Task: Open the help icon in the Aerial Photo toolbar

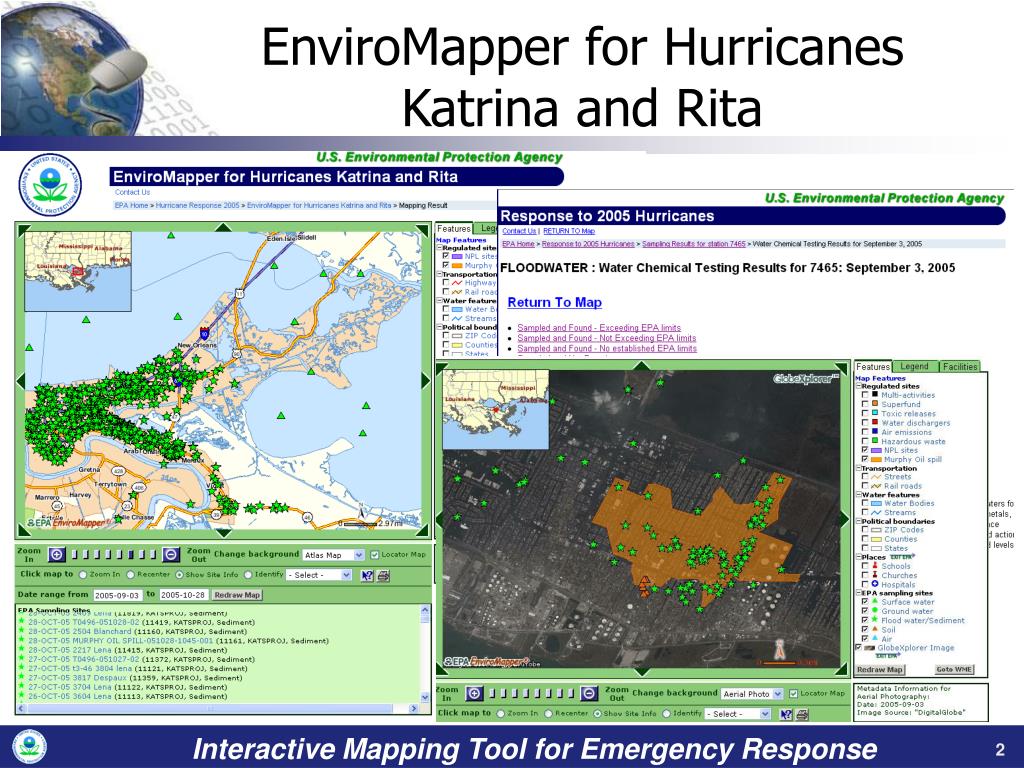Action: [786, 714]
